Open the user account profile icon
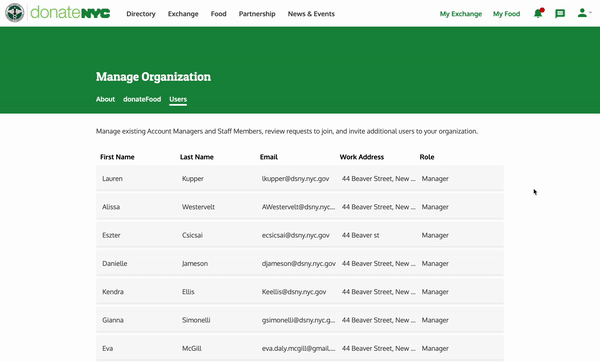The height and width of the screenshot is (362, 600). pyautogui.click(x=582, y=13)
